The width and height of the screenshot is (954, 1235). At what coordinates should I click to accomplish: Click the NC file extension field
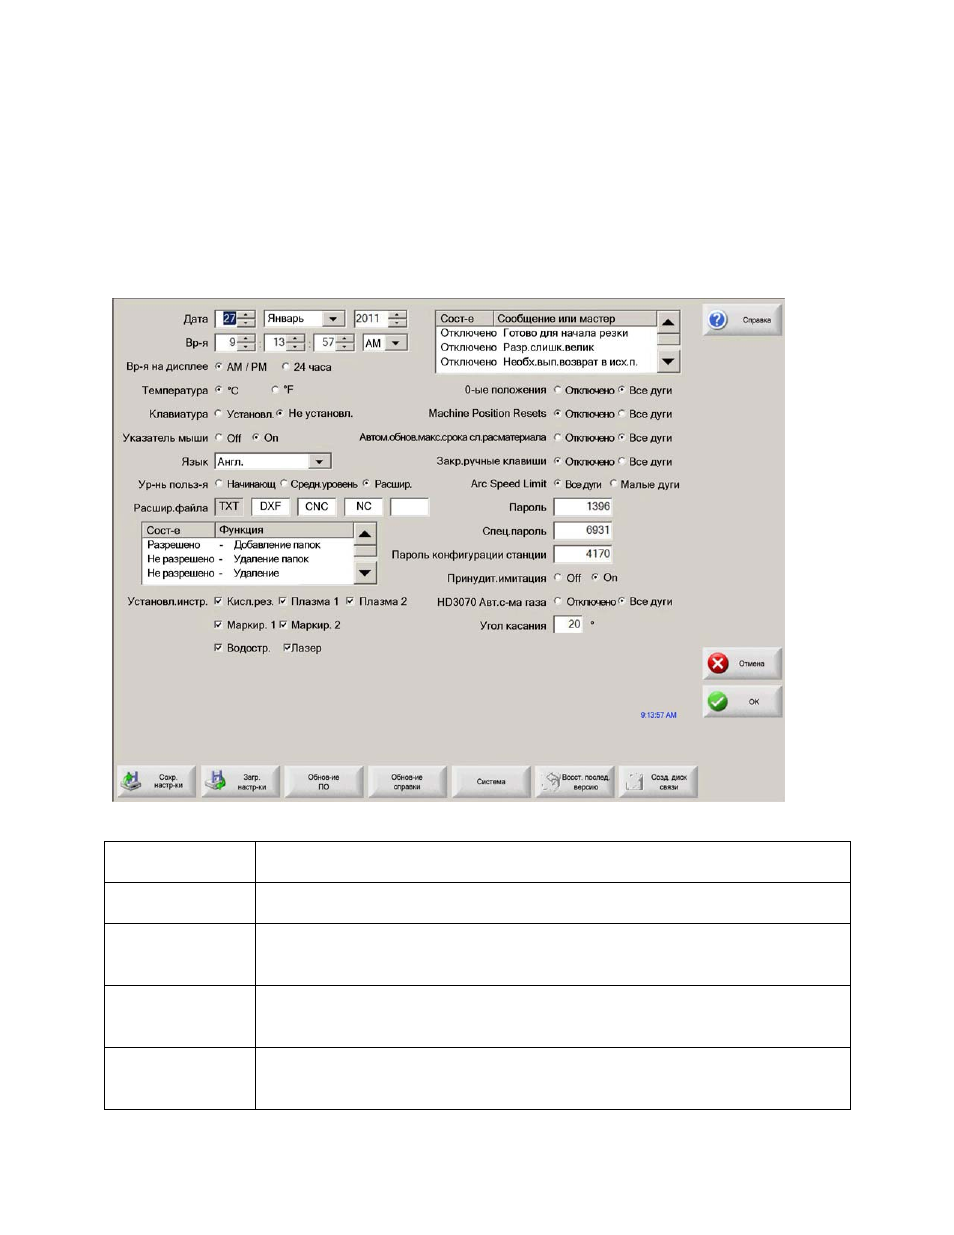tap(363, 507)
